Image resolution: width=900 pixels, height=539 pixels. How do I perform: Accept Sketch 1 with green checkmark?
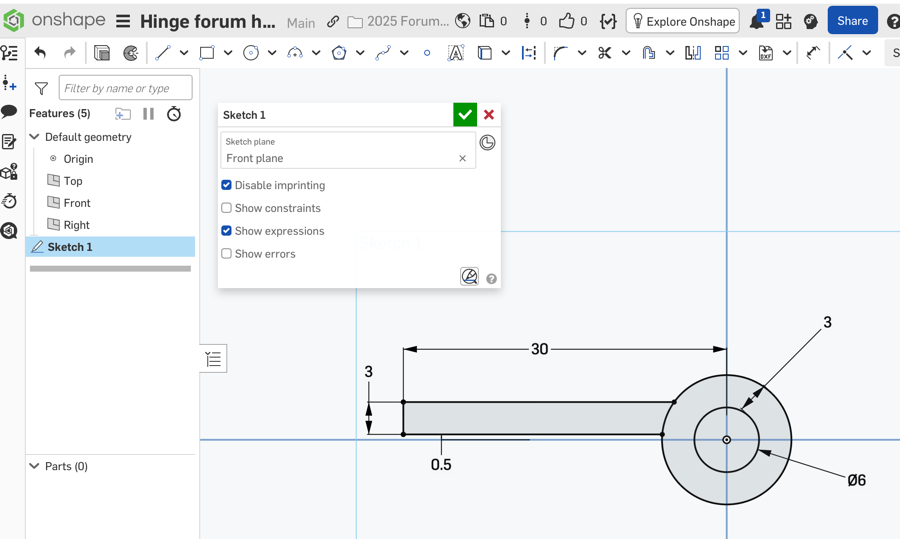[465, 115]
